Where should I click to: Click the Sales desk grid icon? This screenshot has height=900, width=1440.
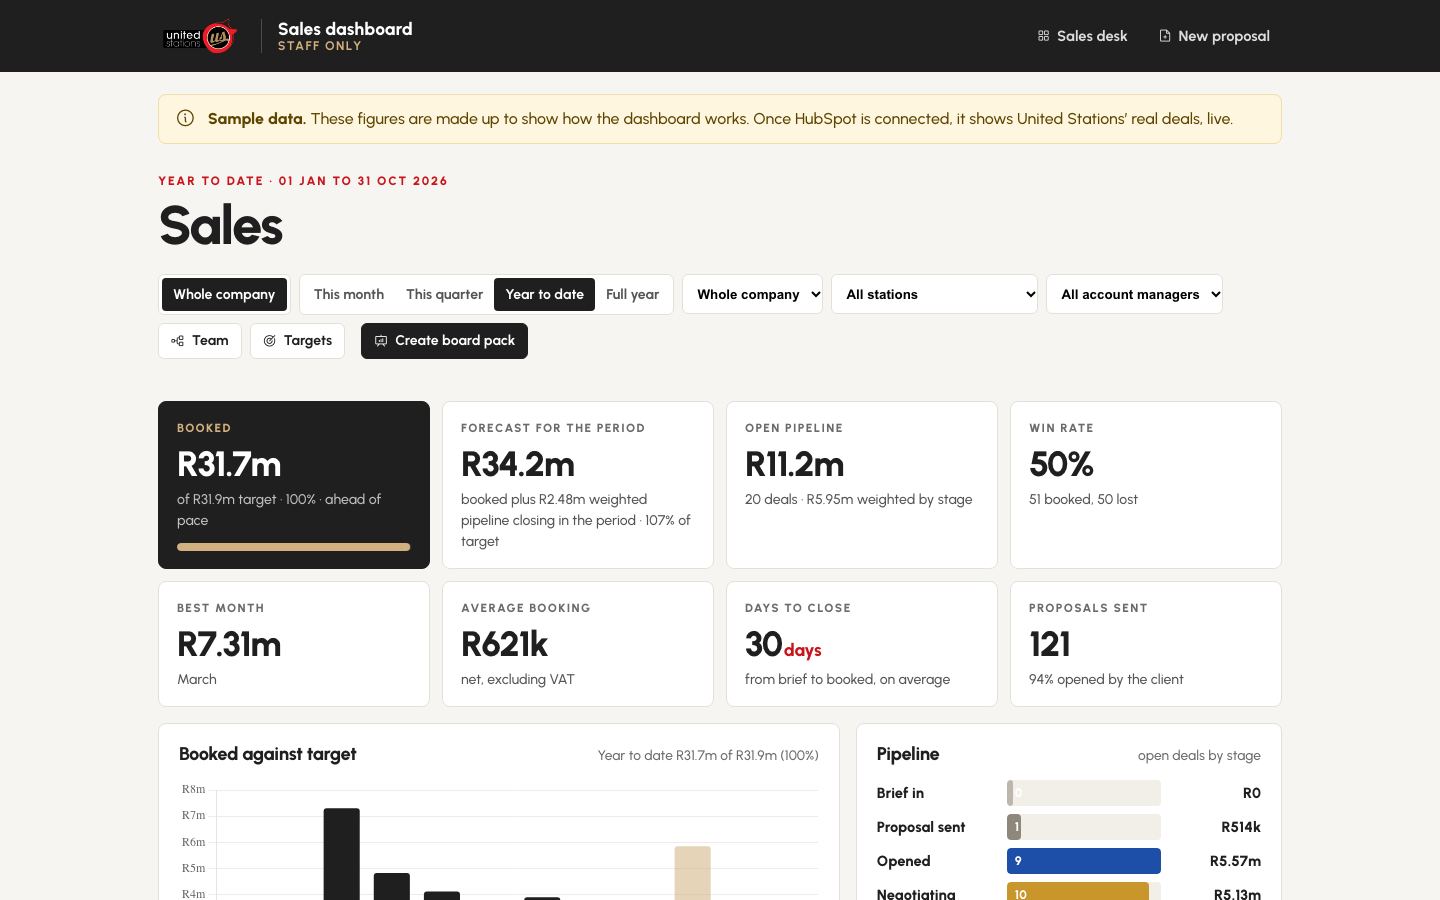(x=1043, y=36)
